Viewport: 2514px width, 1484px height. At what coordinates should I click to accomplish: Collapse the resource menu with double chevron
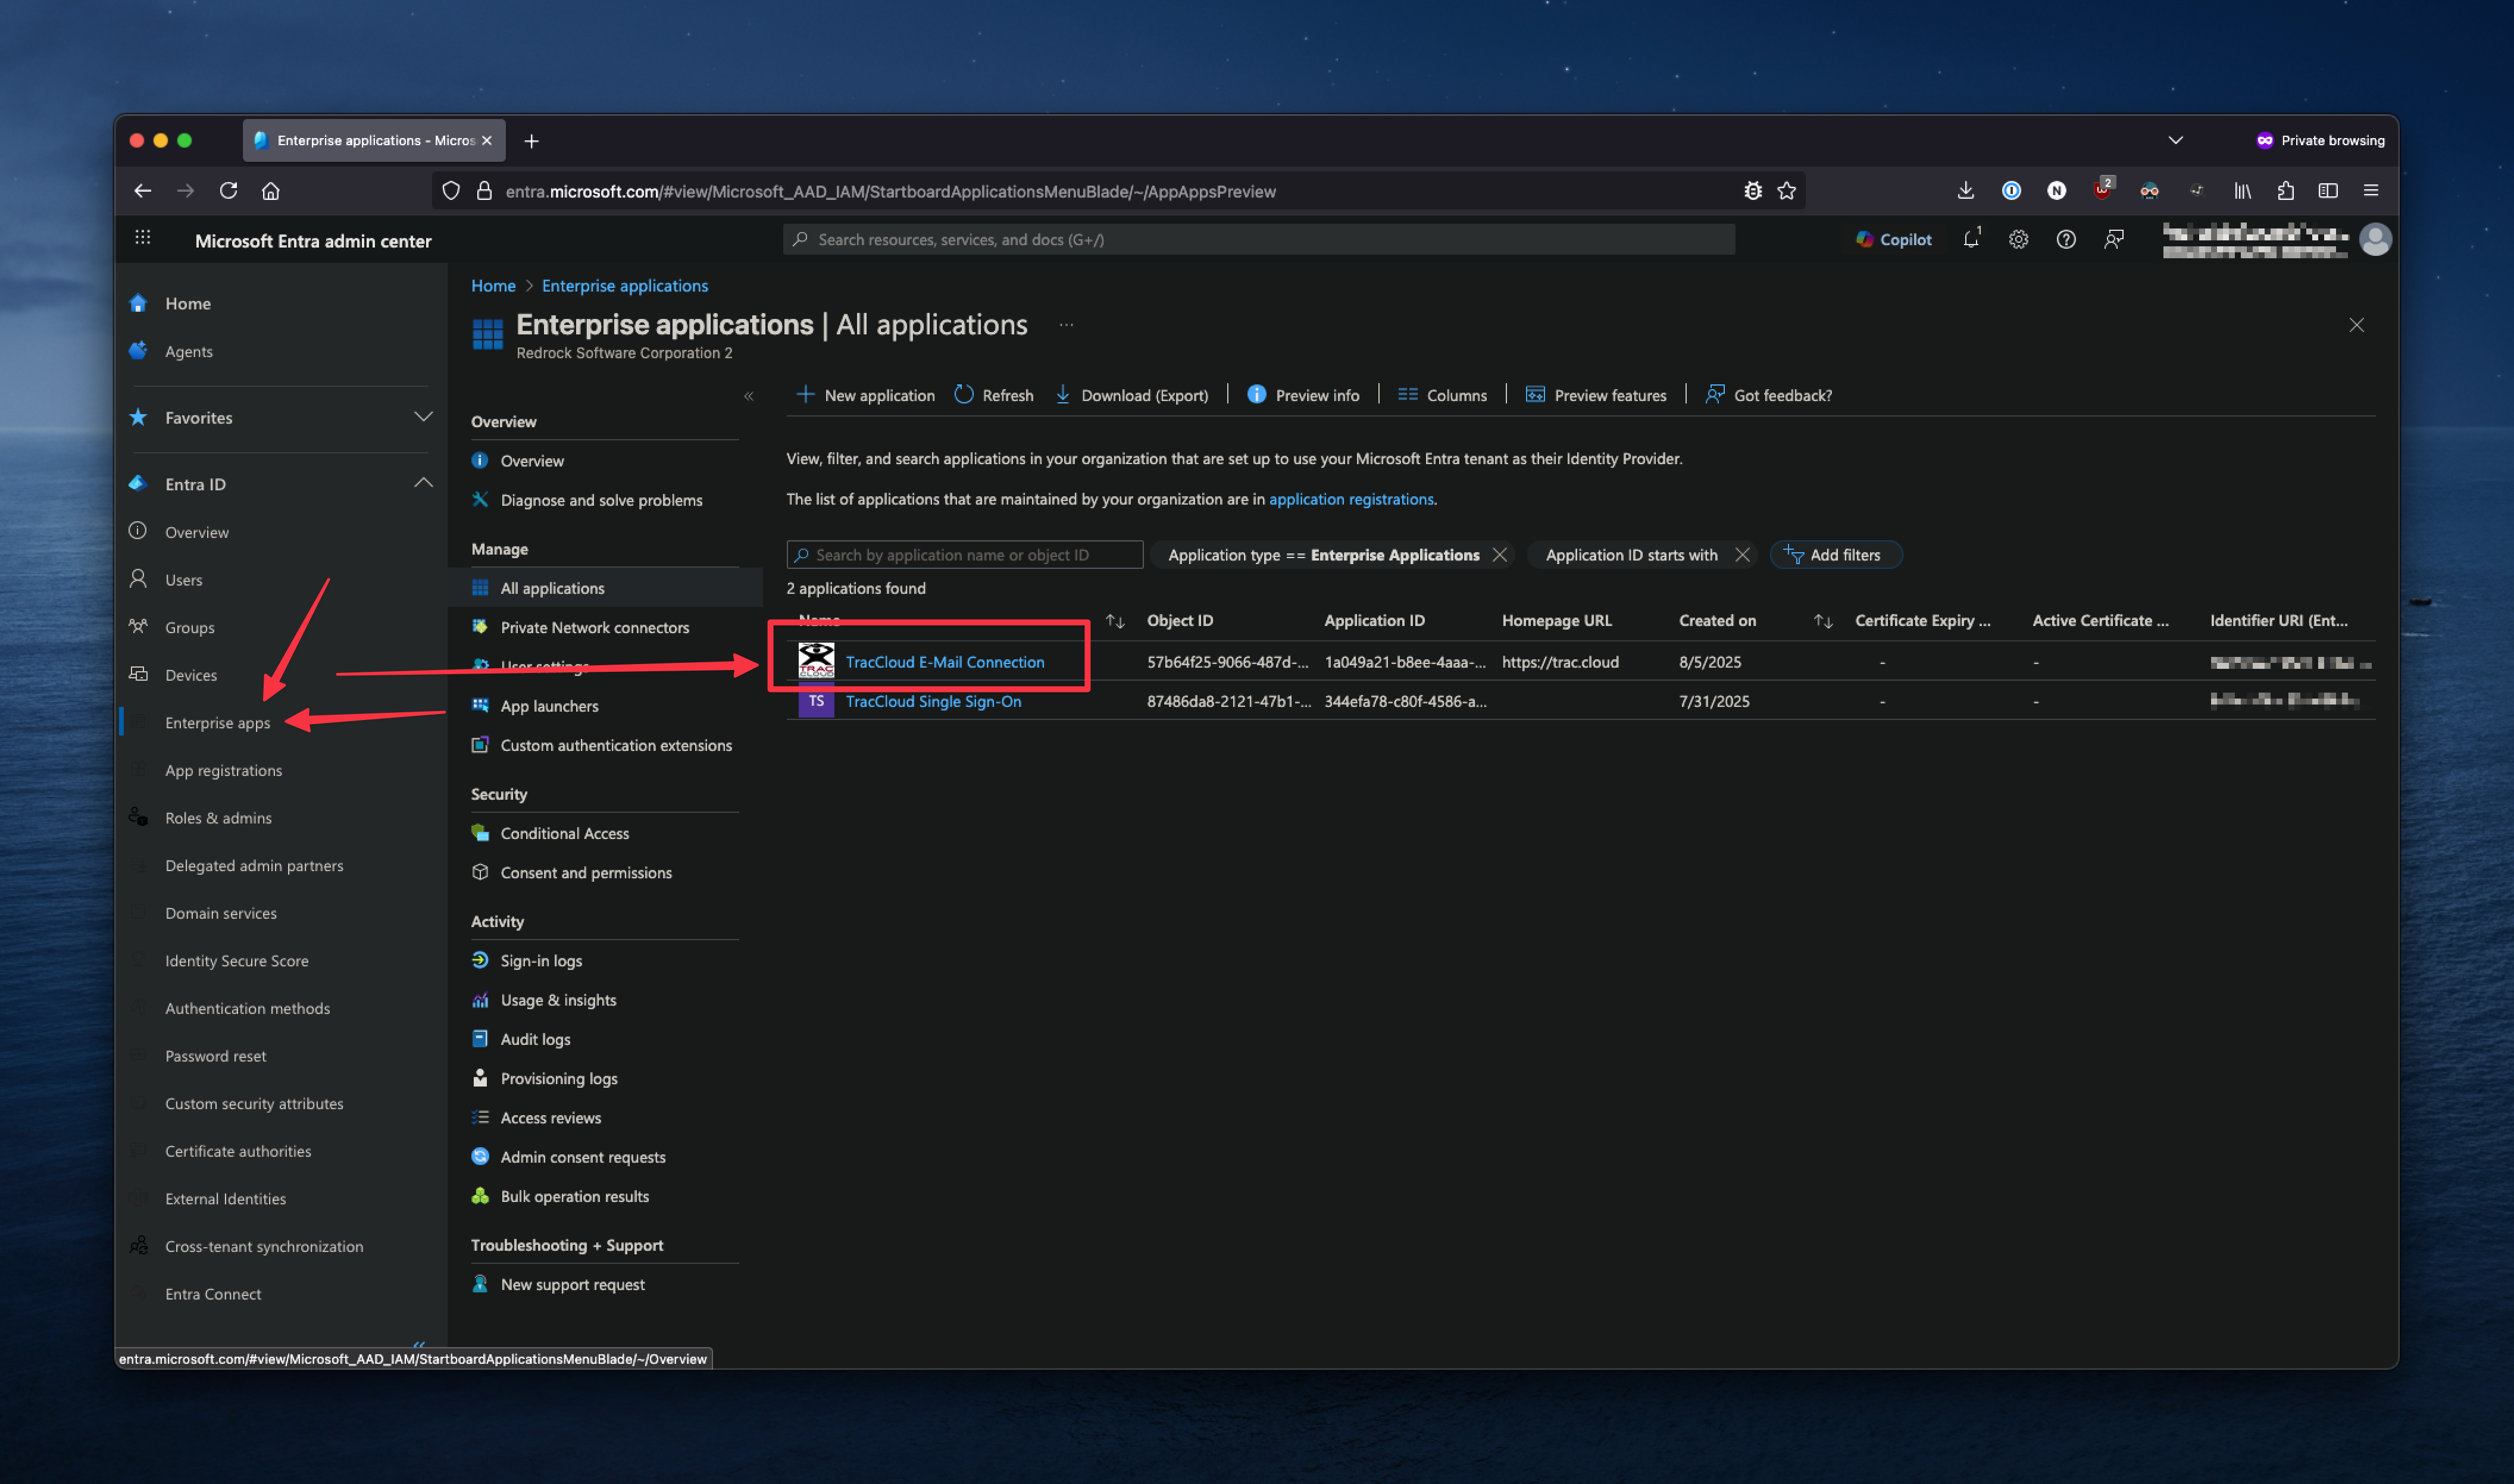(748, 397)
